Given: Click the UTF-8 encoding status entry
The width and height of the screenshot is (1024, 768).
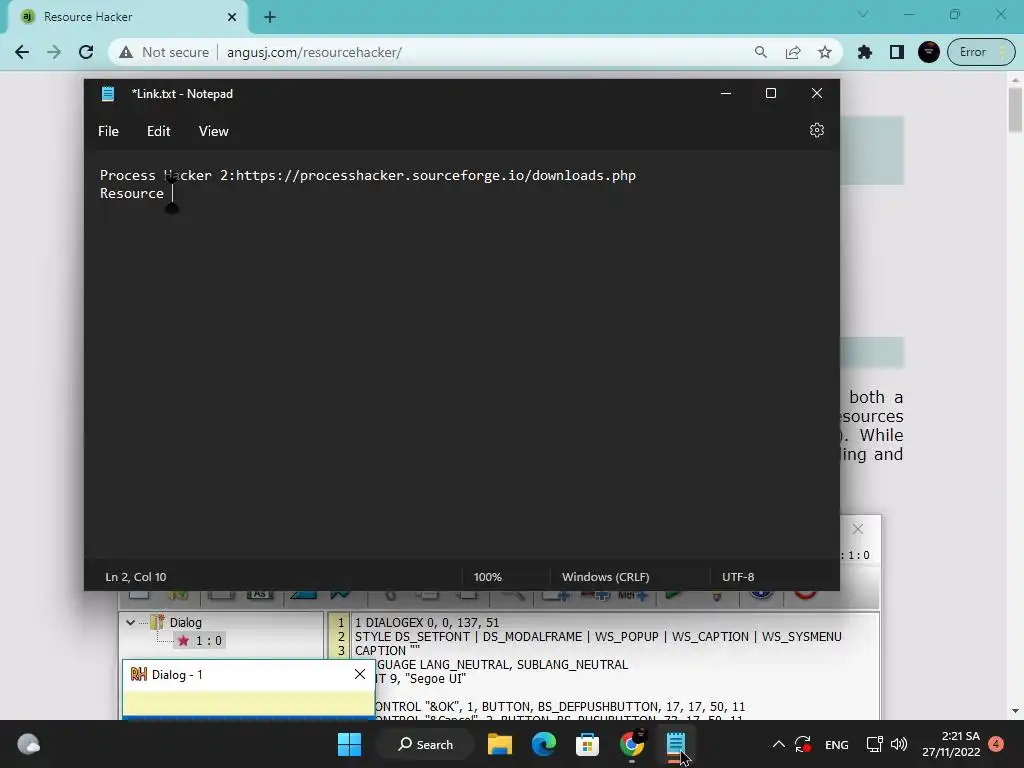Looking at the screenshot, I should coord(738,577).
